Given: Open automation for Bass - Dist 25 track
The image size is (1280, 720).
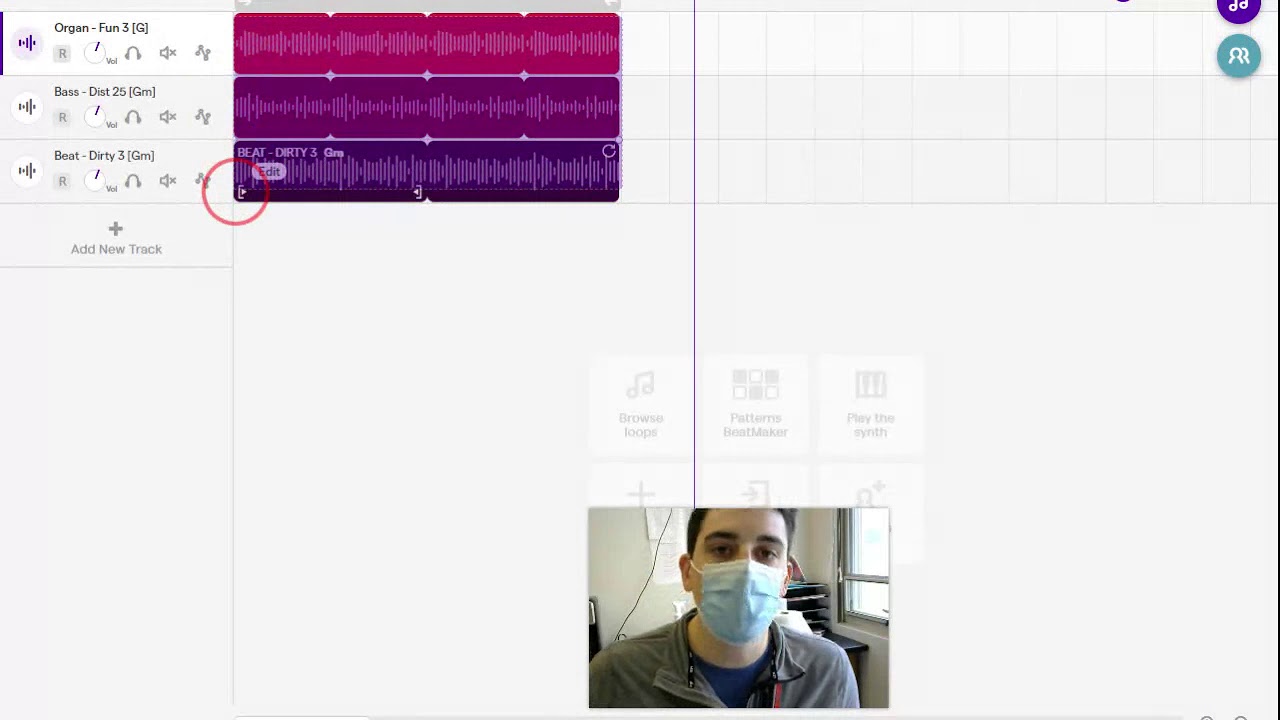Looking at the screenshot, I should pos(203,117).
